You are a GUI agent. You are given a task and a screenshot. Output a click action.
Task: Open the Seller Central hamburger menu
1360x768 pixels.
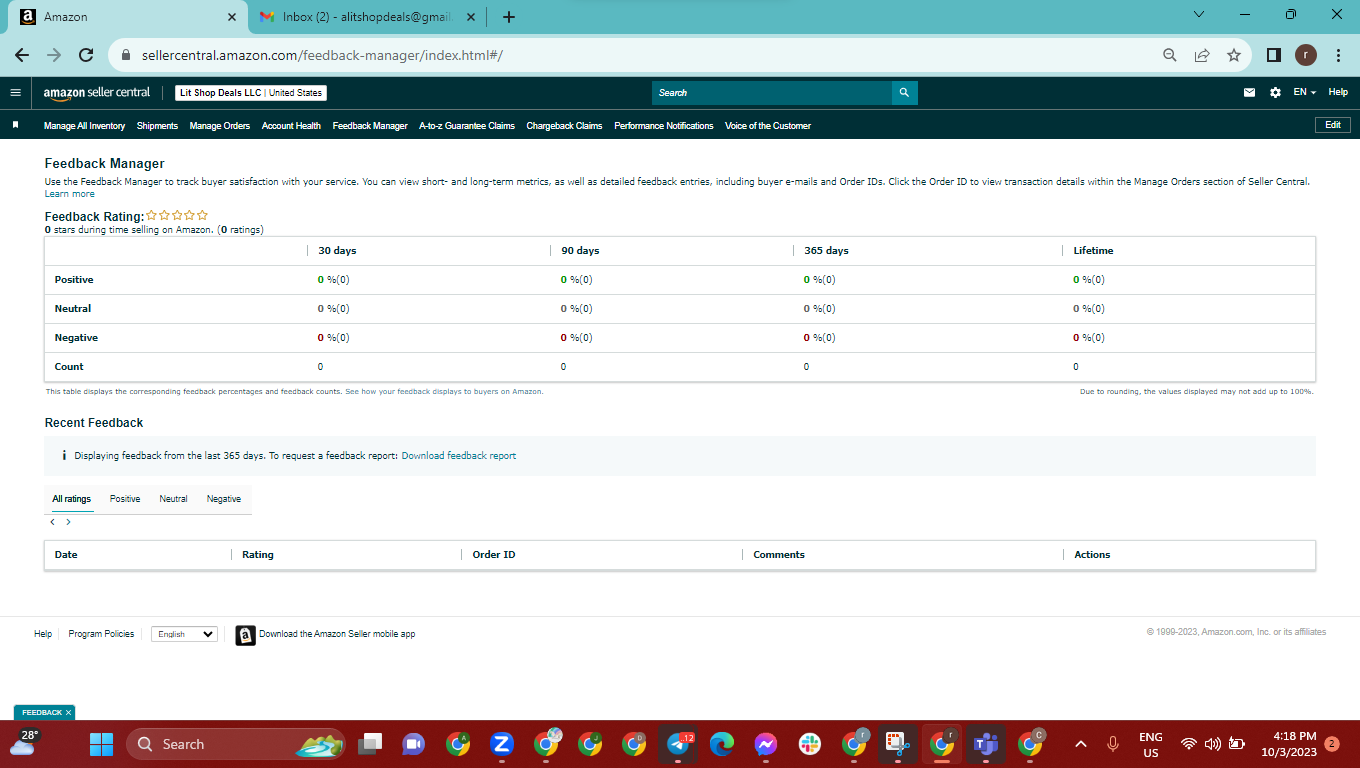coord(15,93)
